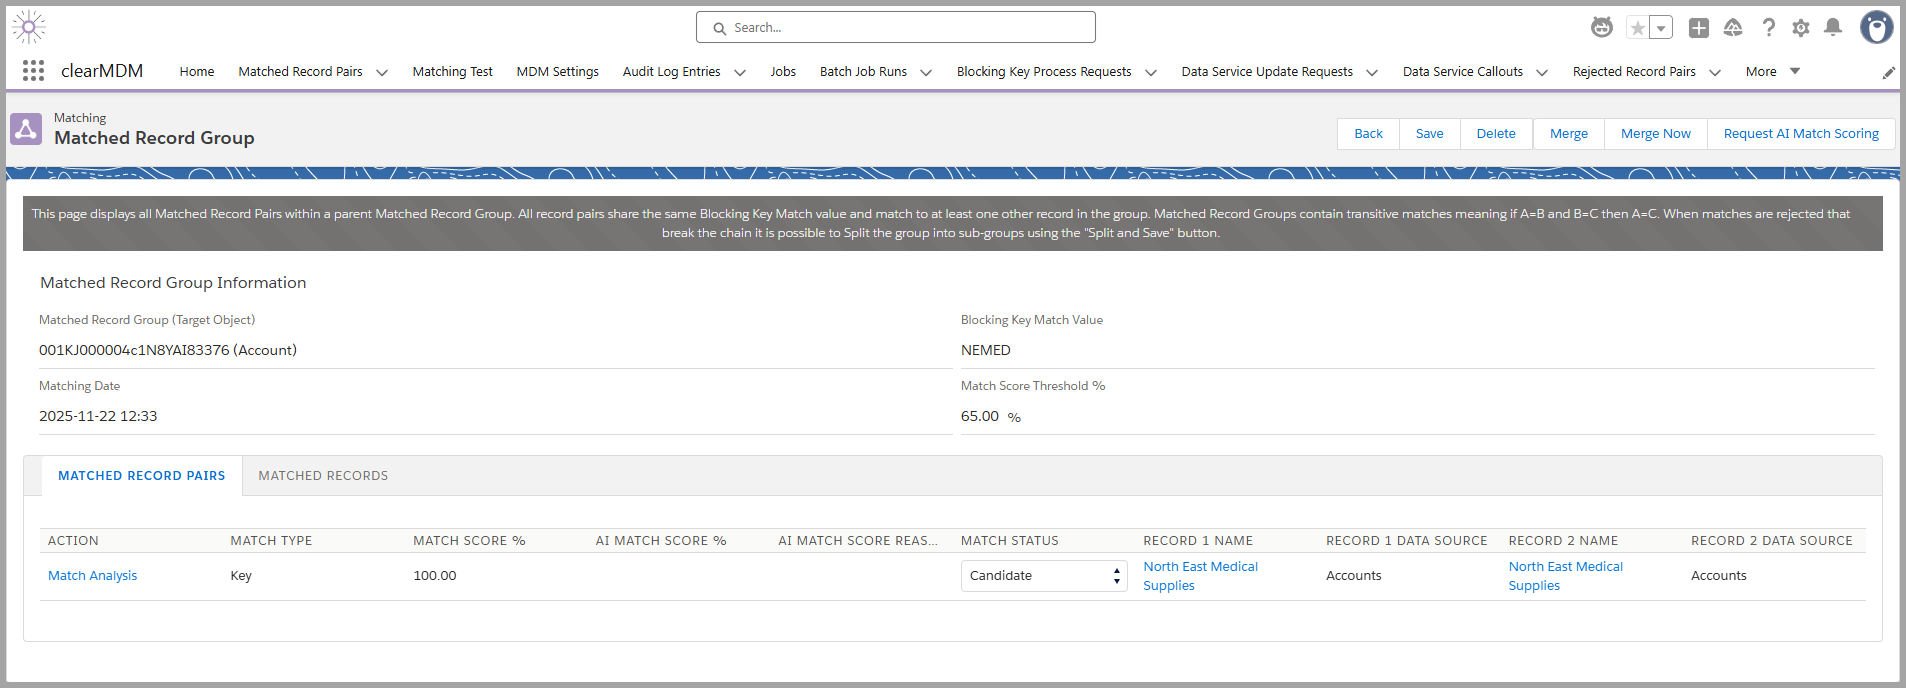Click the Salesforce help question mark icon

click(x=1768, y=28)
